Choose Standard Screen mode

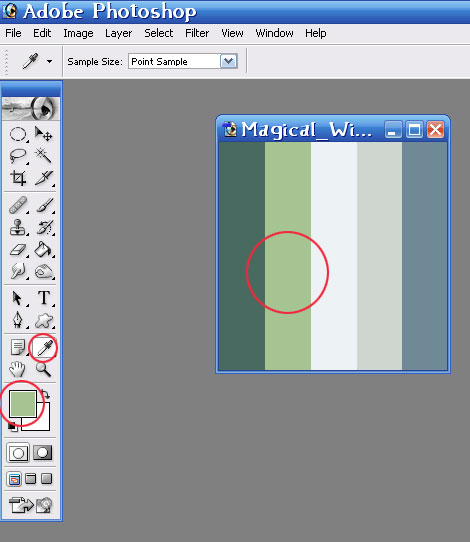(14, 479)
